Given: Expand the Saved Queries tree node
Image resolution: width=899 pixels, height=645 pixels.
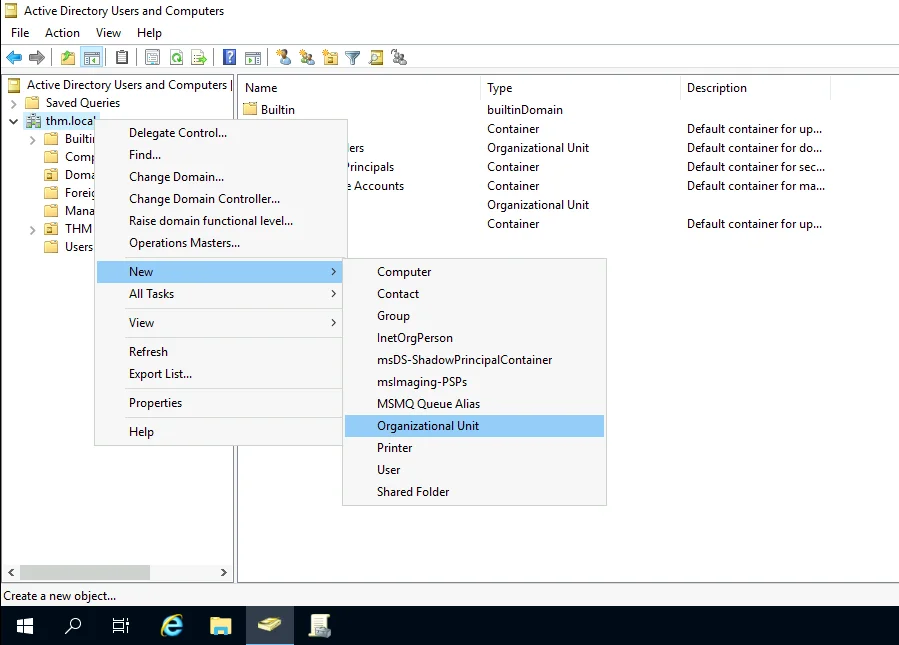Looking at the screenshot, I should coord(14,104).
